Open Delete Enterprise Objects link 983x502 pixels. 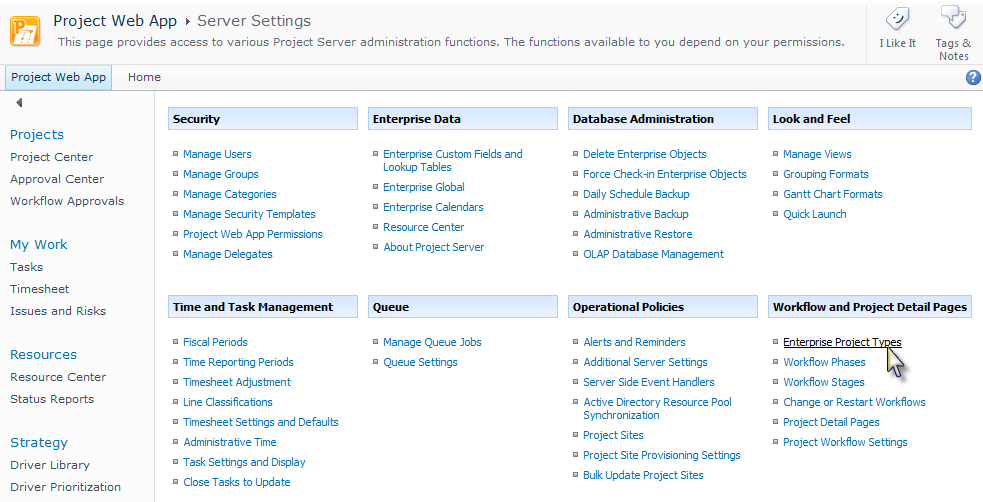(644, 154)
